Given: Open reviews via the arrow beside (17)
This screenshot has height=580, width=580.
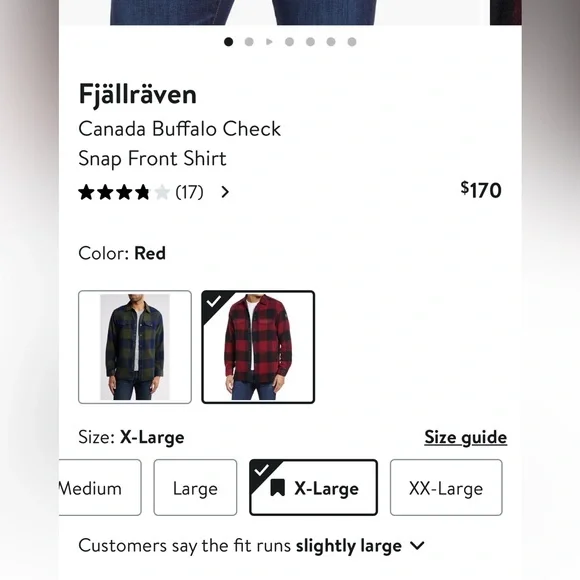Looking at the screenshot, I should pyautogui.click(x=225, y=192).
